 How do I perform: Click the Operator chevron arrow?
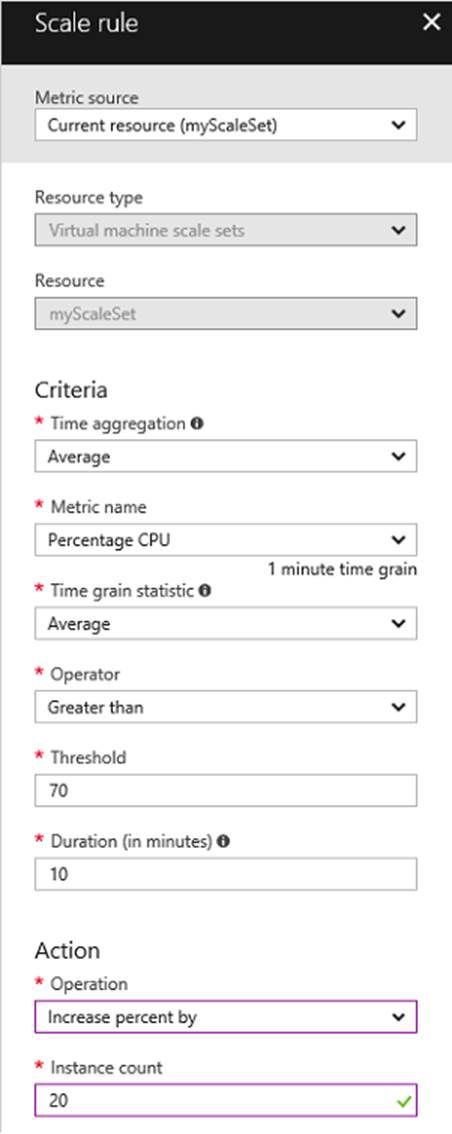point(398,707)
